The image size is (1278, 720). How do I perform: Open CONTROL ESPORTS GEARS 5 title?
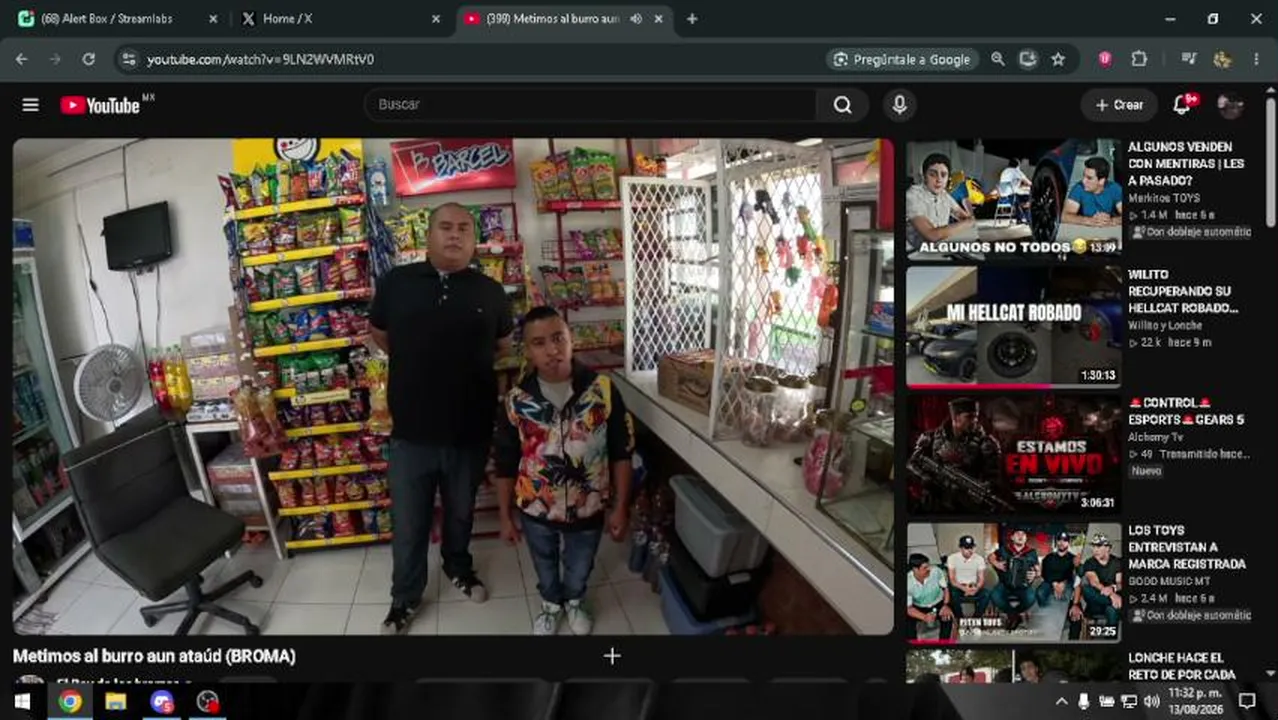coord(1187,411)
